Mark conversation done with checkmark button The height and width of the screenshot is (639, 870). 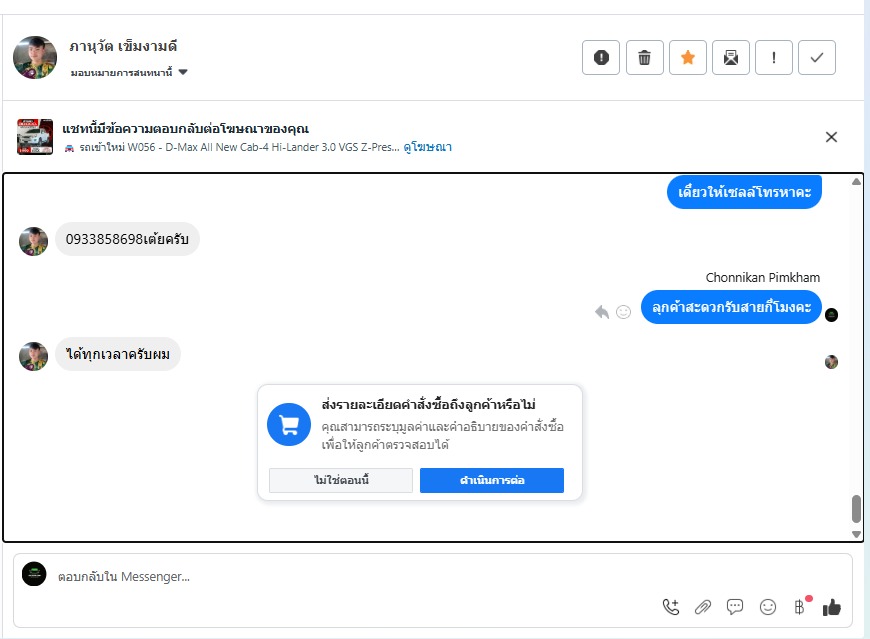[x=817, y=58]
